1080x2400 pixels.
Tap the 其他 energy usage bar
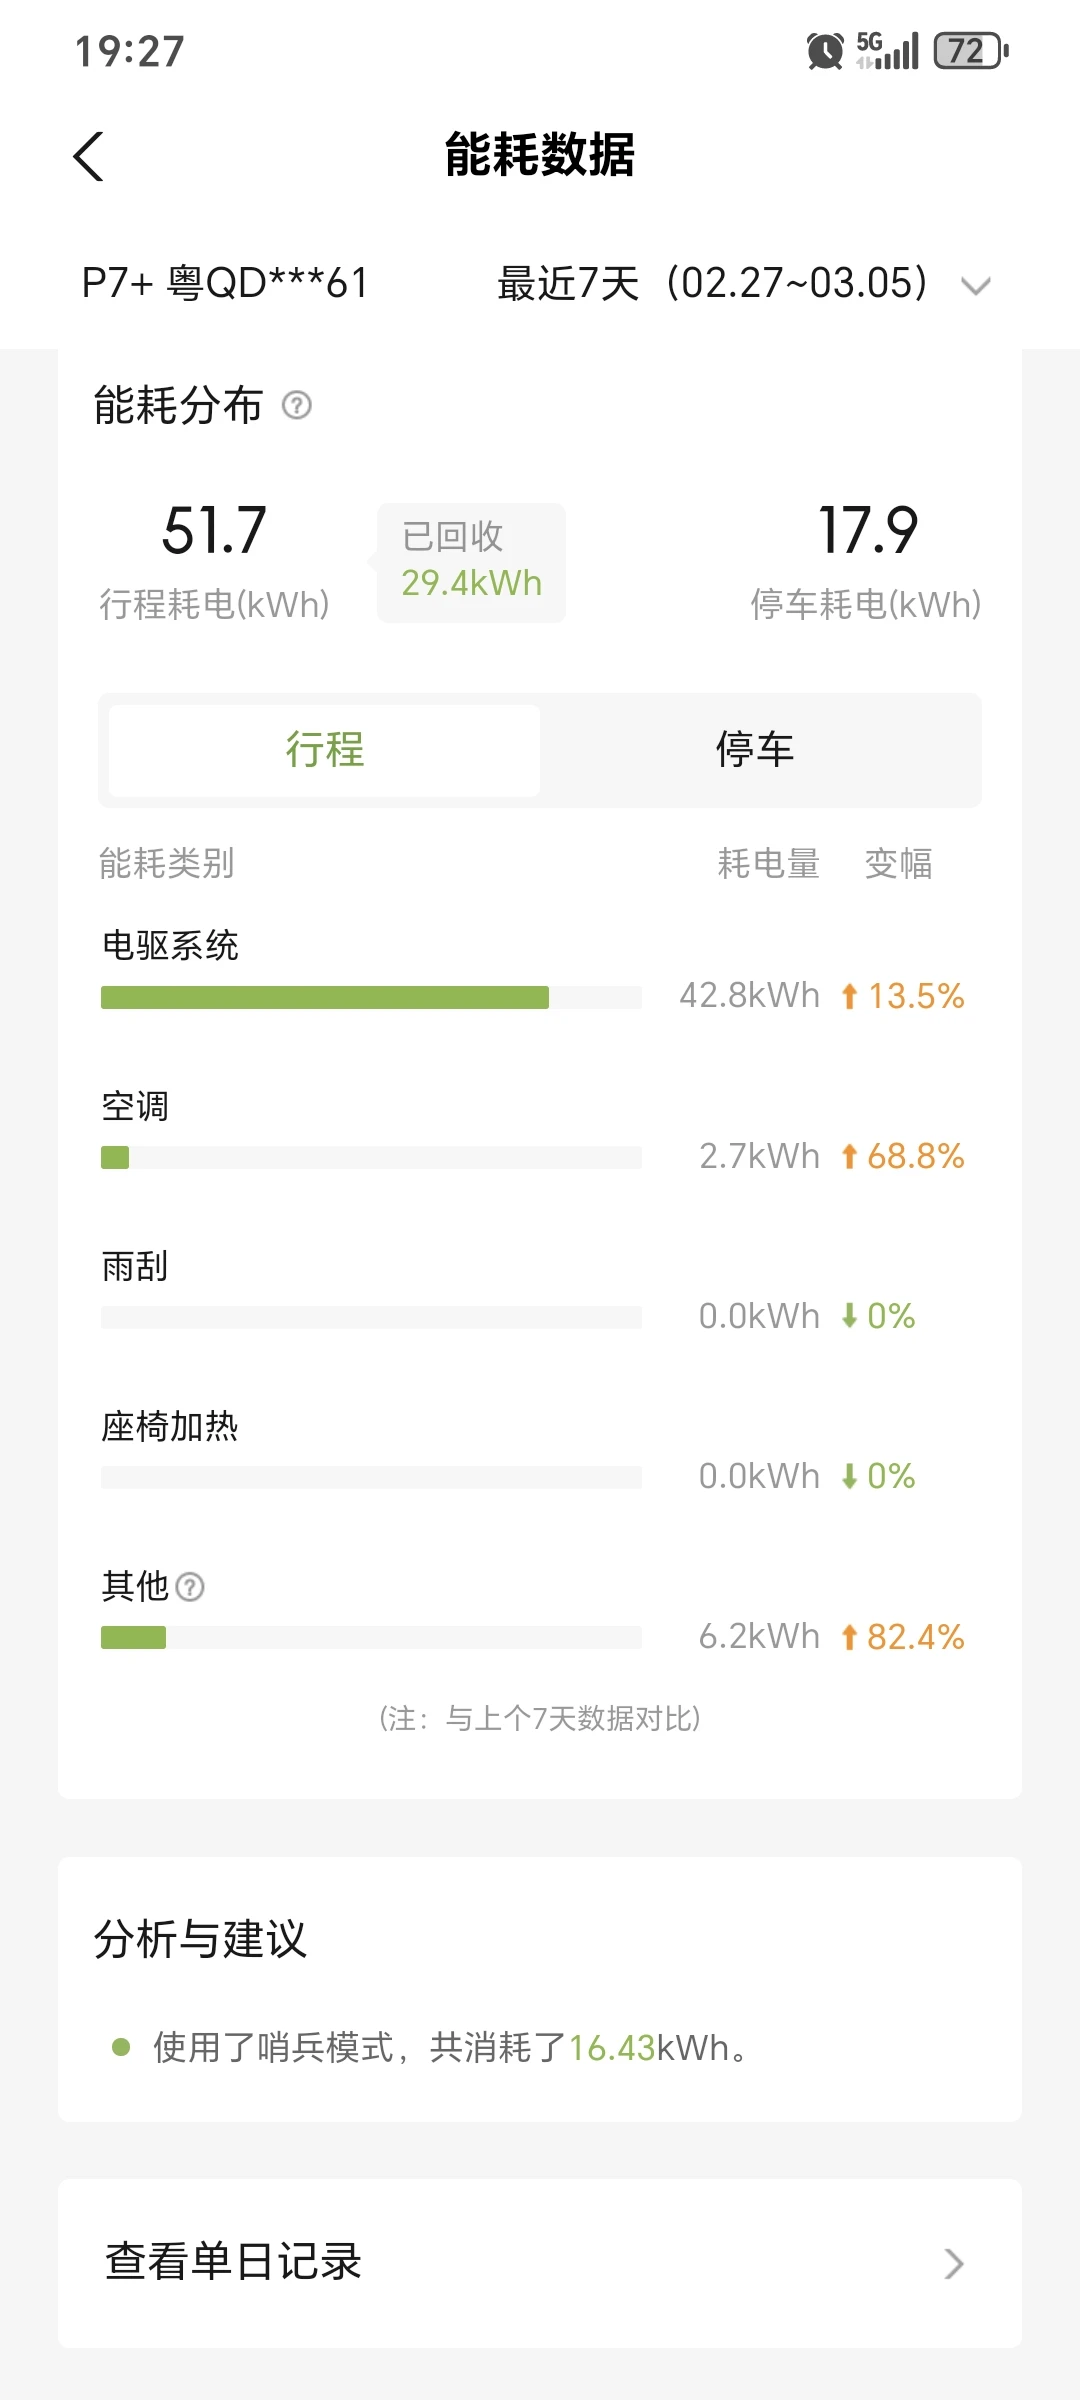[x=370, y=1638]
